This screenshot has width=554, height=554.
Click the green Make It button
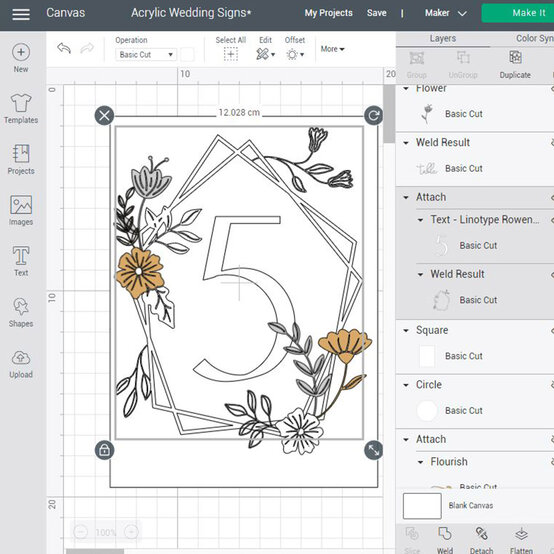(518, 13)
